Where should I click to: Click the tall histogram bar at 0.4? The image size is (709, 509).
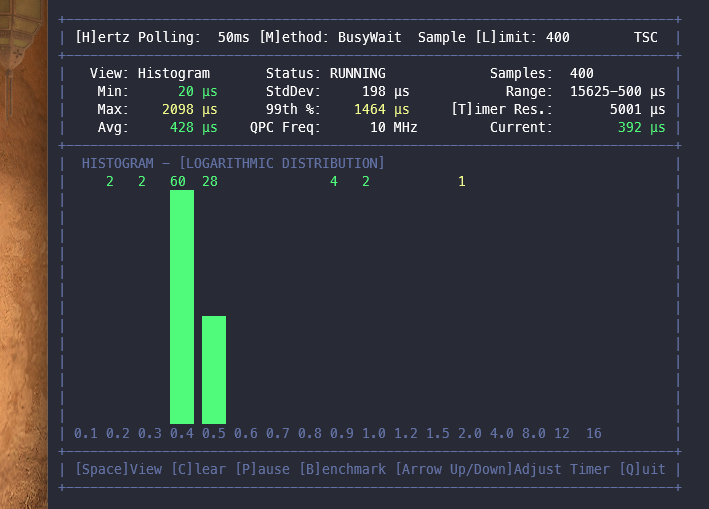click(x=182, y=307)
